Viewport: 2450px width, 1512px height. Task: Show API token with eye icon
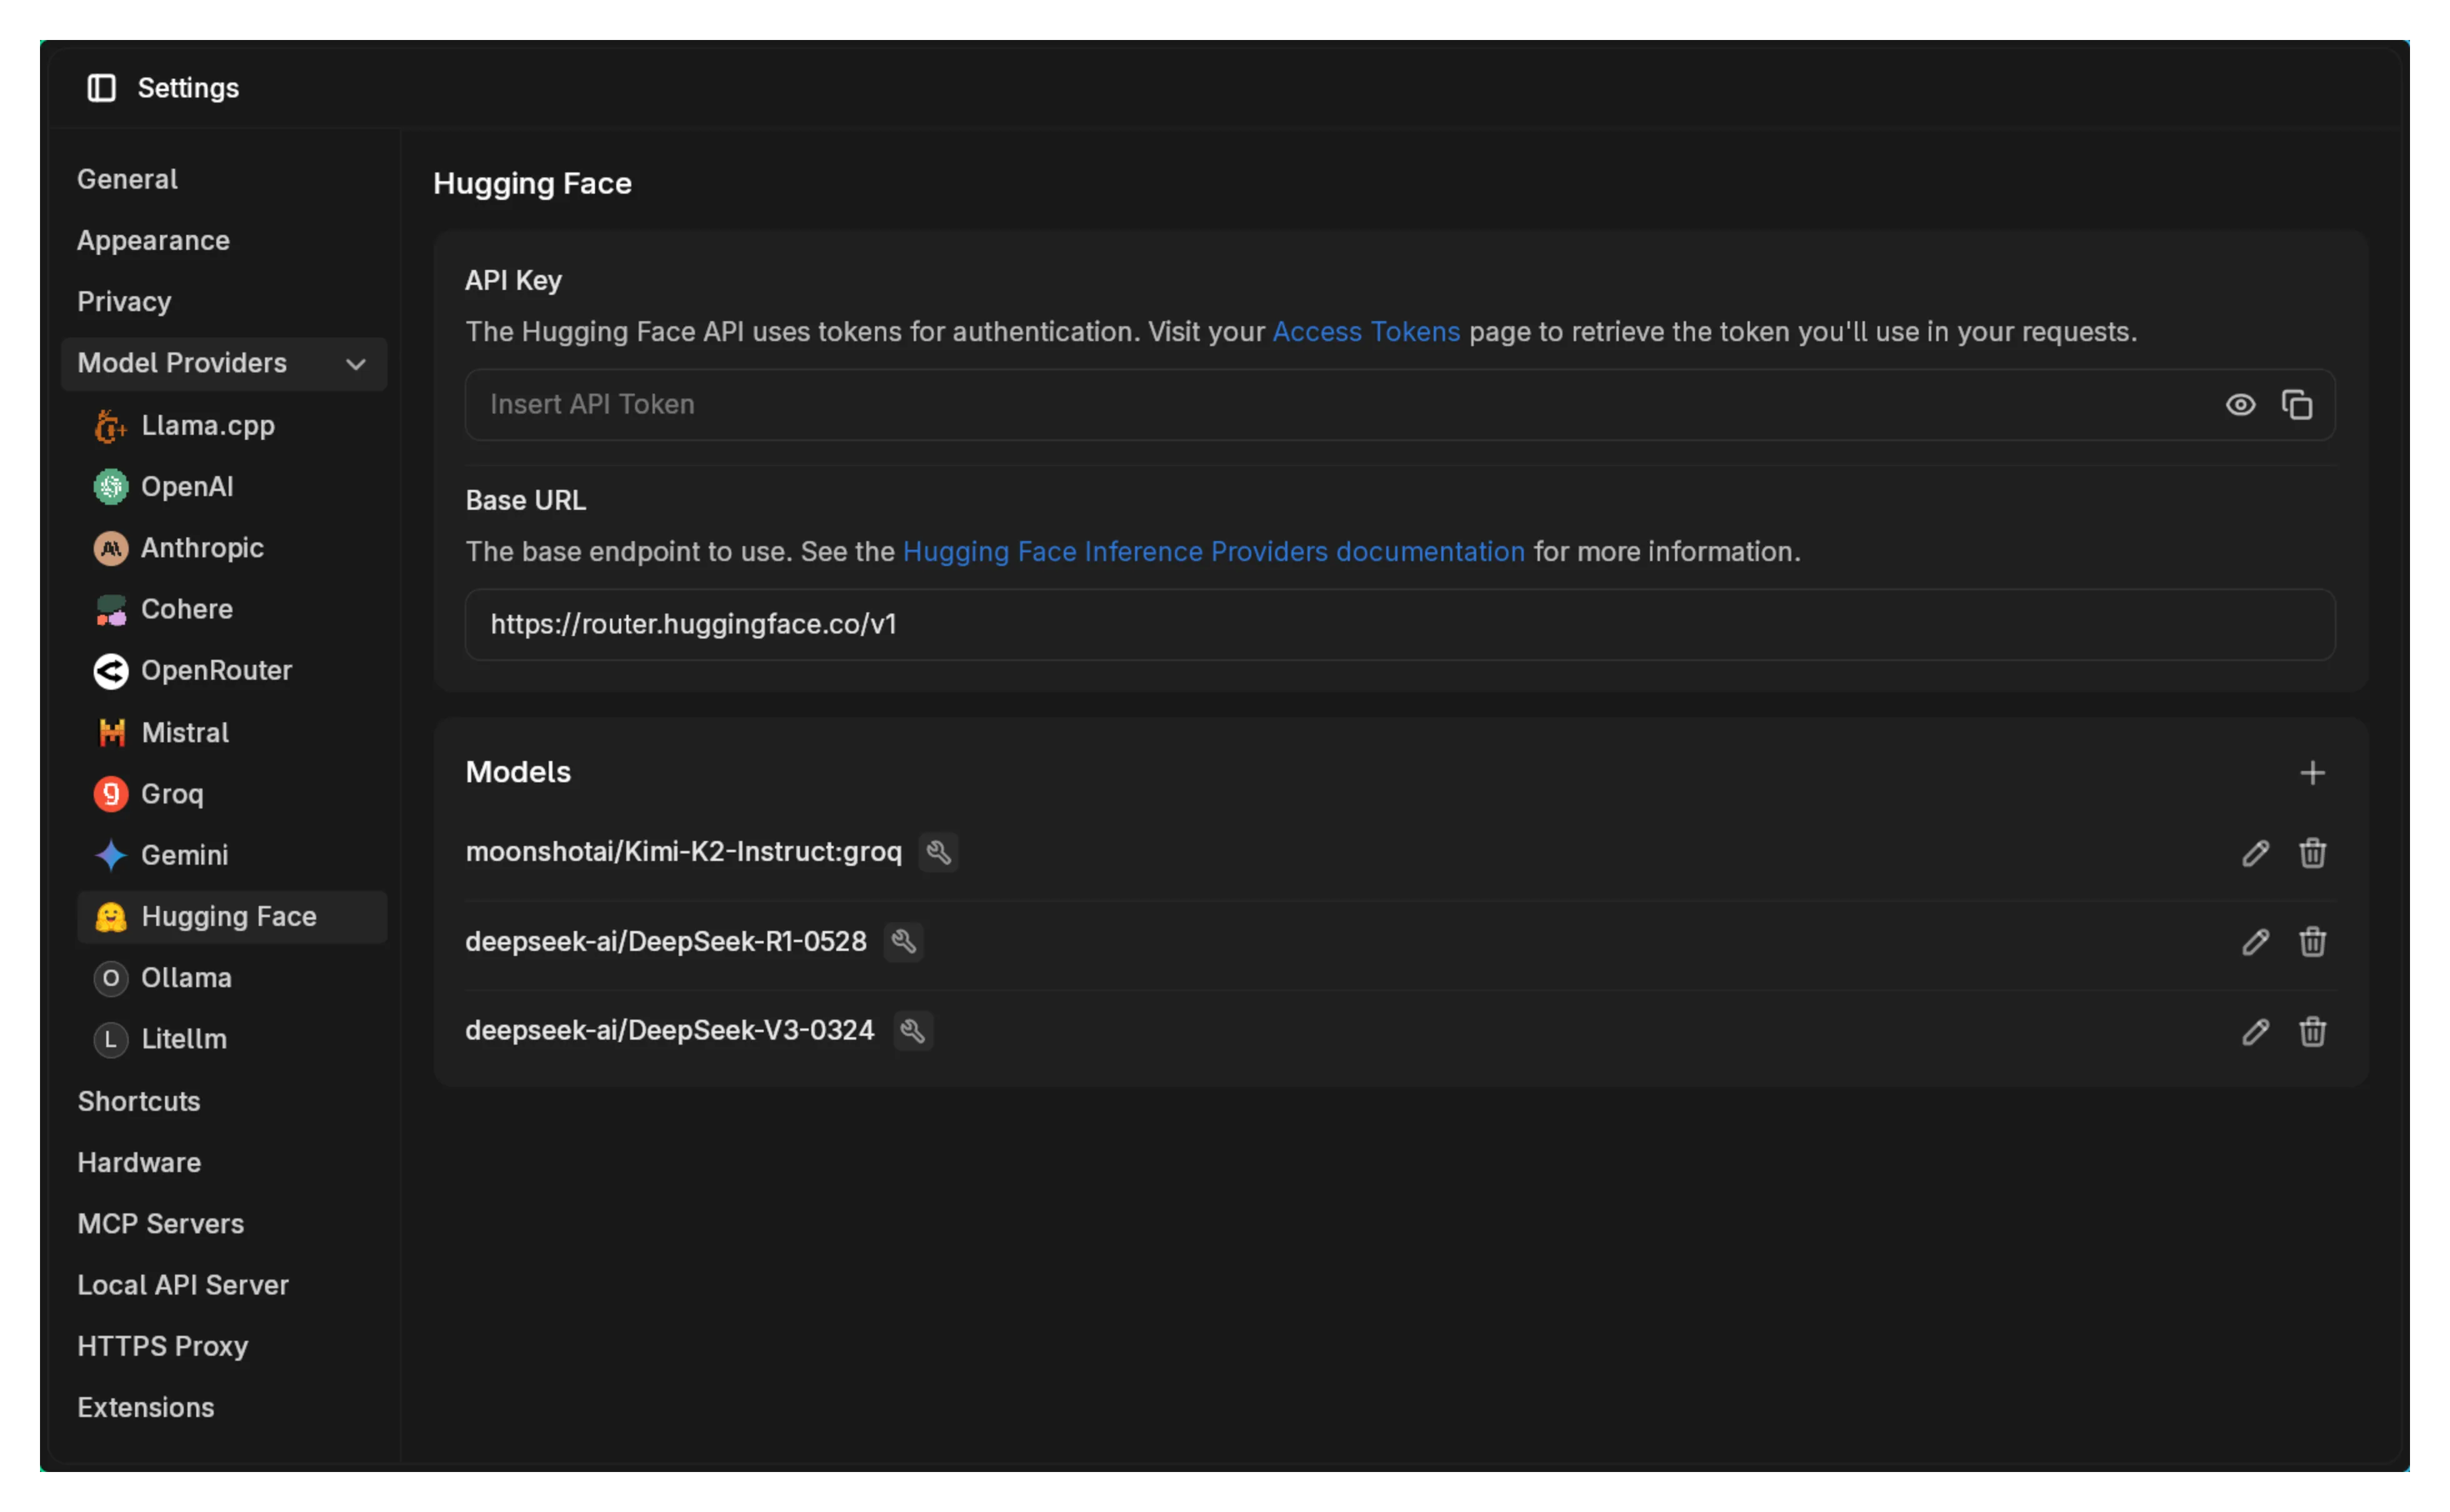[2240, 405]
